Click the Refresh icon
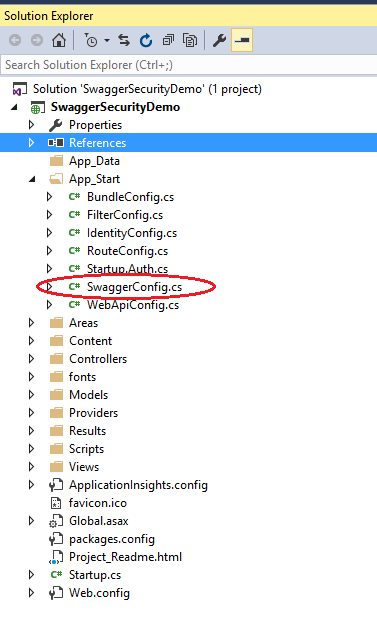The height and width of the screenshot is (620, 377). (146, 40)
